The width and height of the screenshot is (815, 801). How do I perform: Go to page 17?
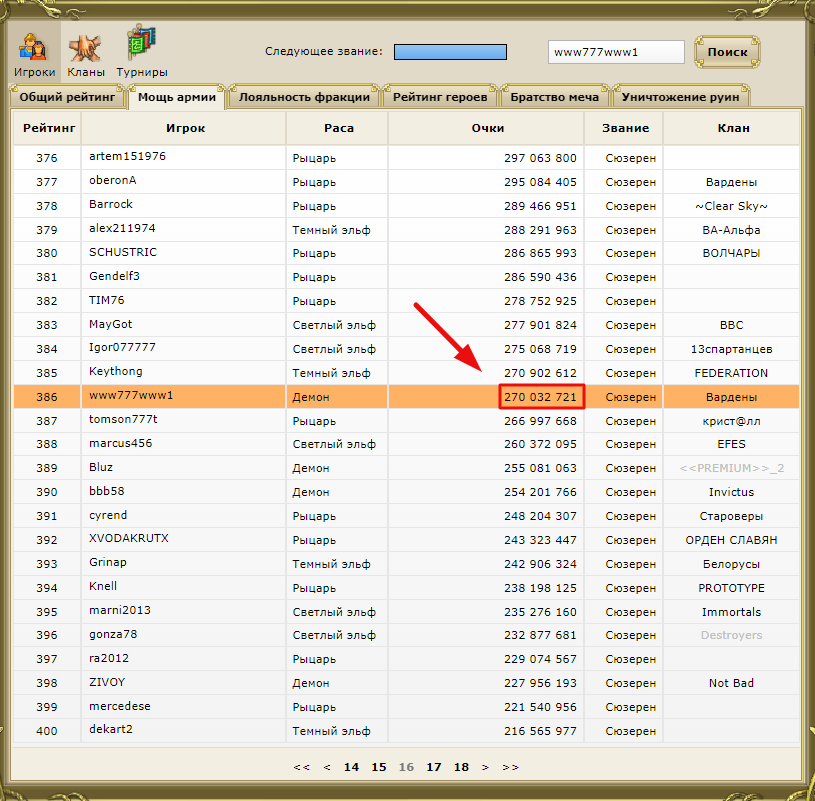click(x=433, y=767)
